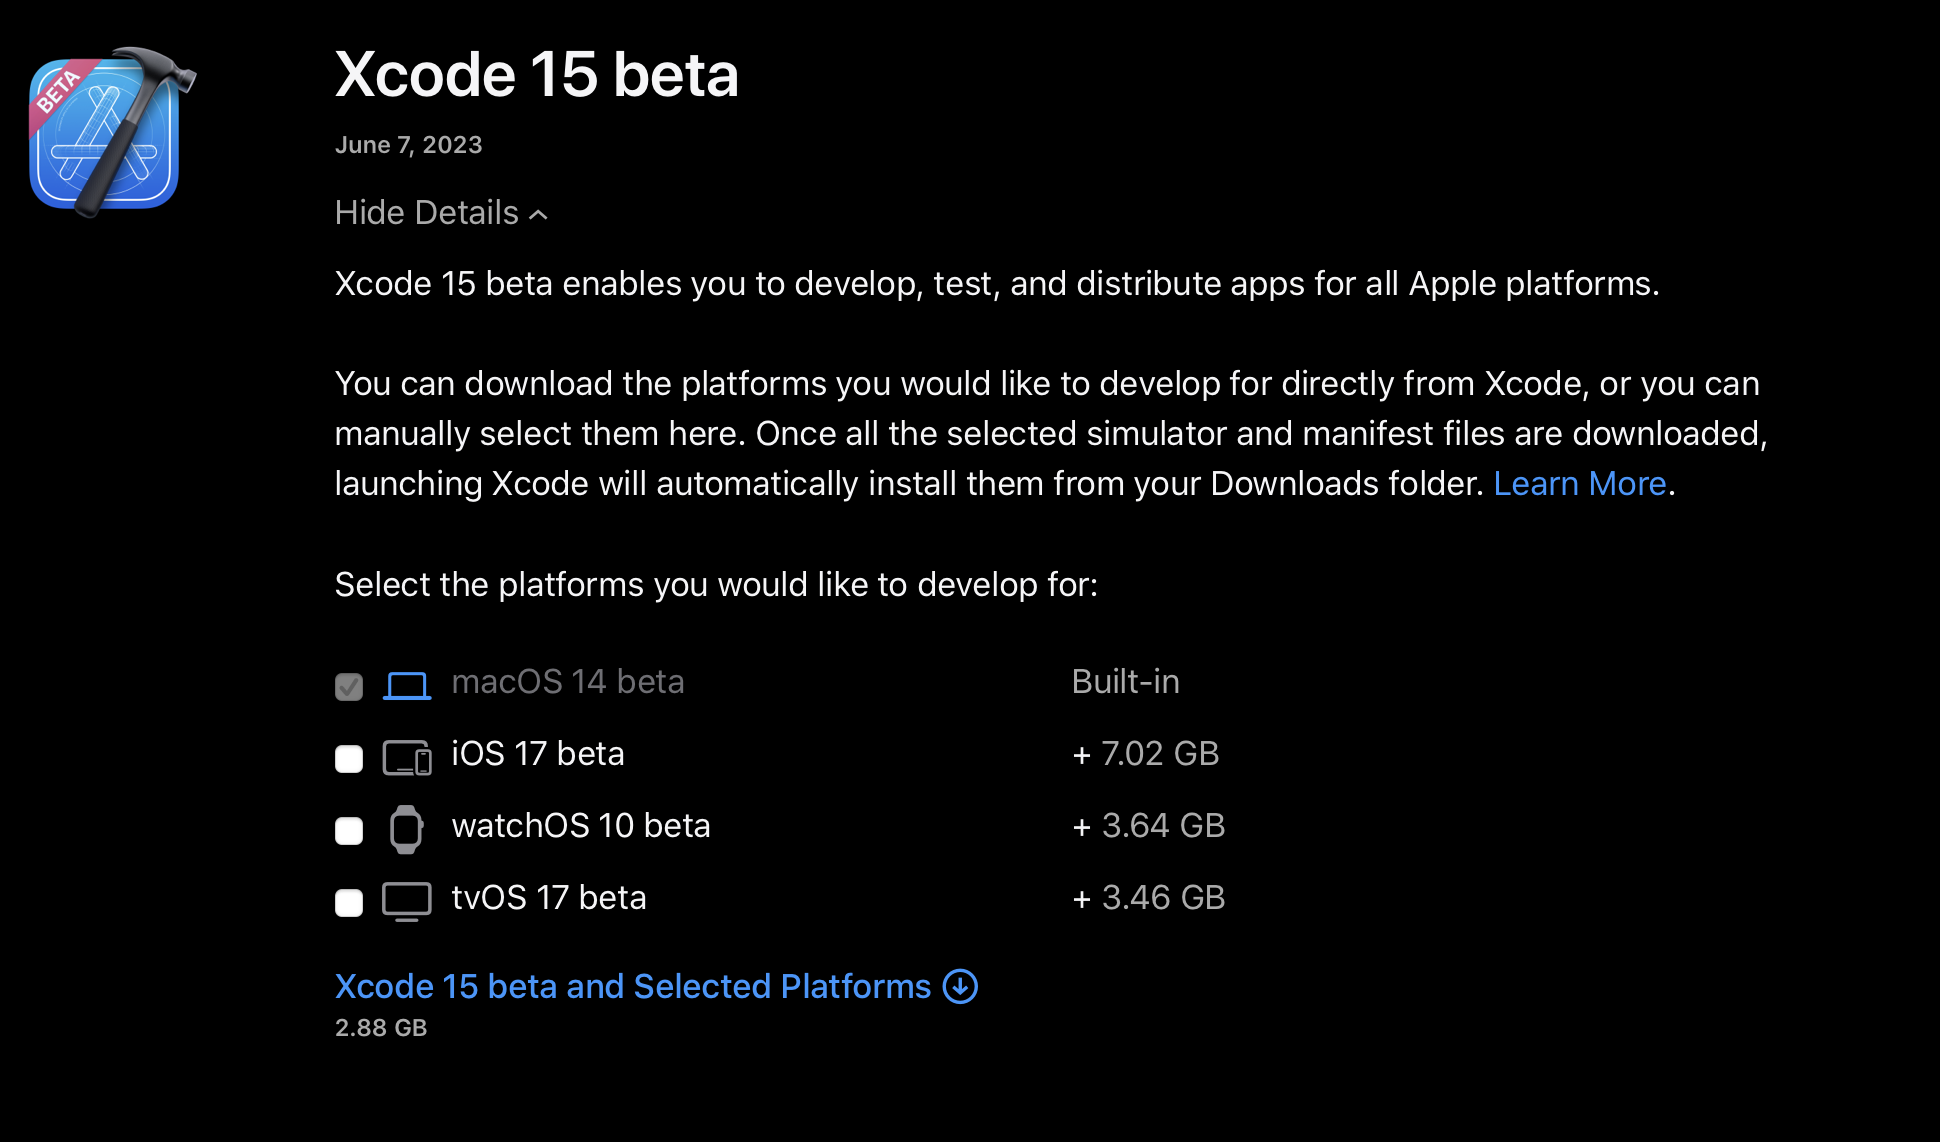
Task: Tick the tvOS 17 beta checkbox
Action: 349,903
